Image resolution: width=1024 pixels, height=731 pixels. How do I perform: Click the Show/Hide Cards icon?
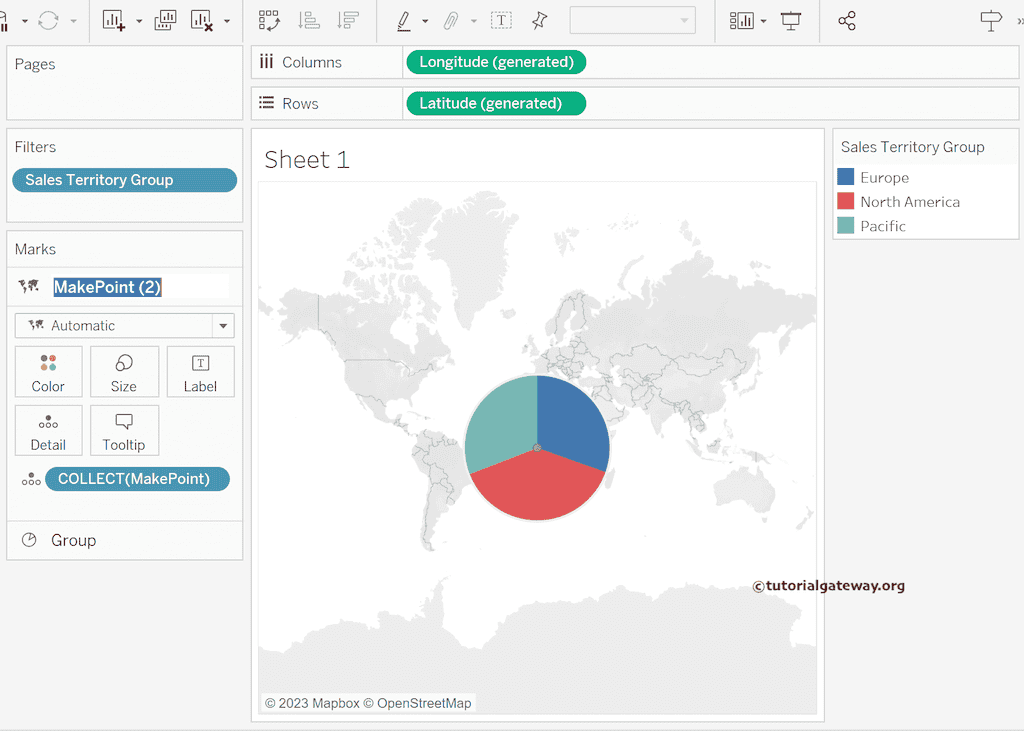click(741, 21)
